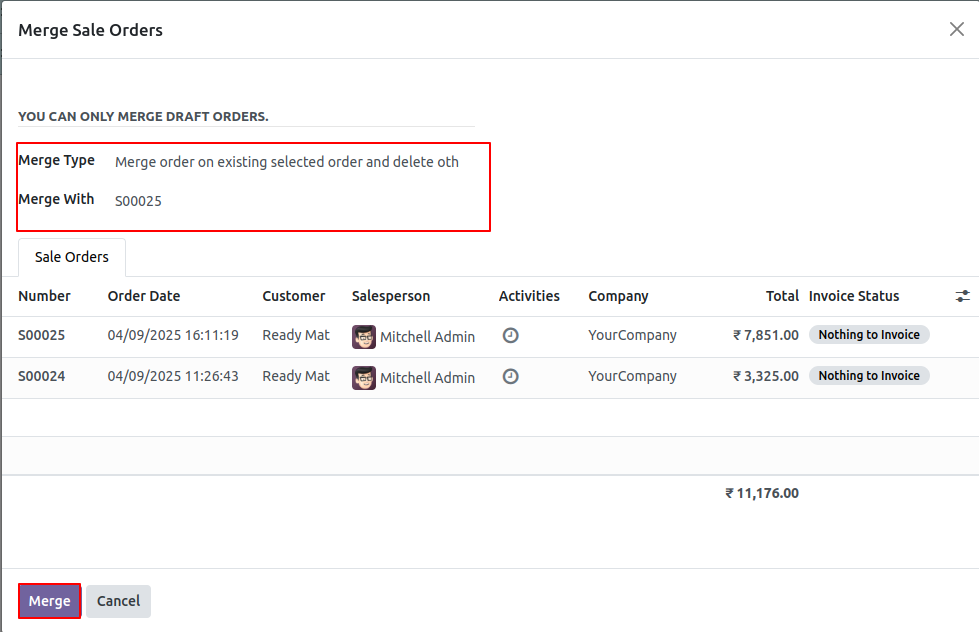The height and width of the screenshot is (632, 979).
Task: Click the Cancel button
Action: click(118, 601)
